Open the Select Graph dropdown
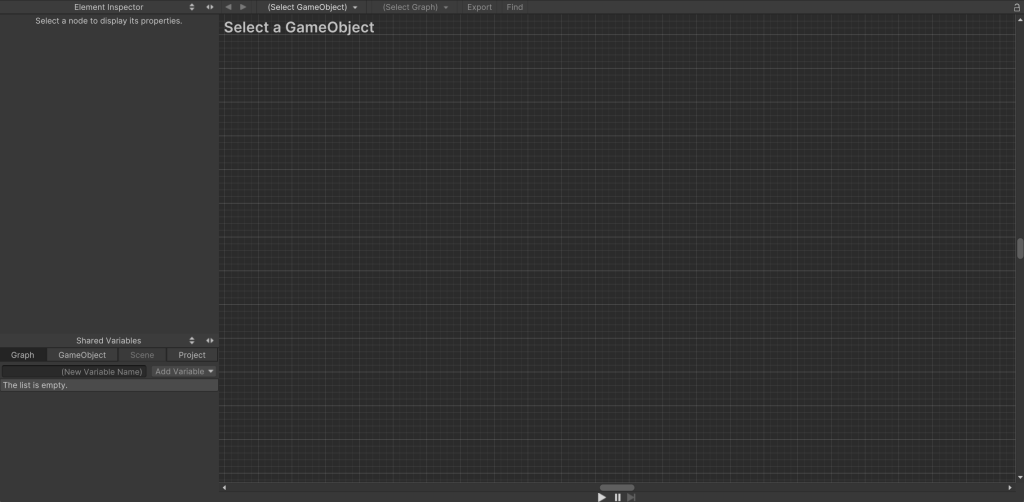The height and width of the screenshot is (502, 1024). tap(415, 7)
